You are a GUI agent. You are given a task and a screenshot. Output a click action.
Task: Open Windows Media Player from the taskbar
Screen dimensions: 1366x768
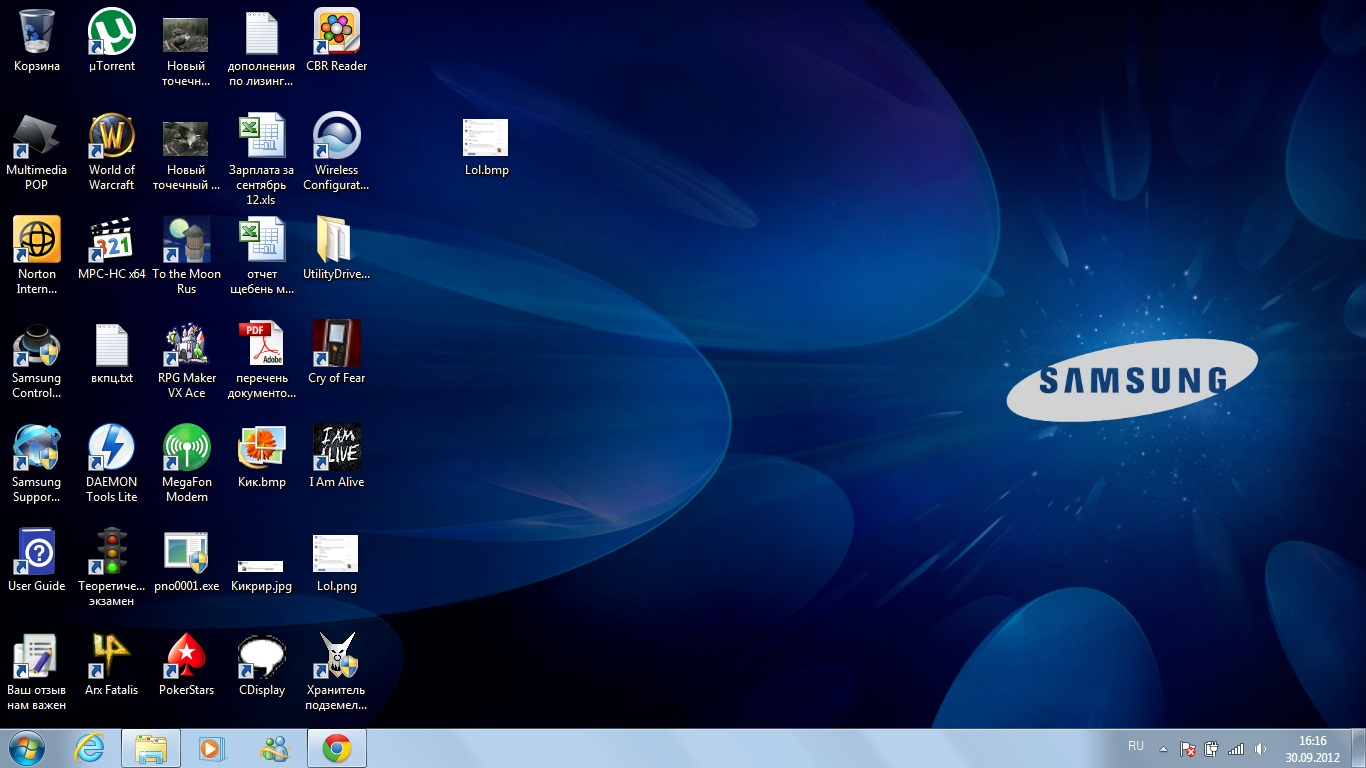212,748
